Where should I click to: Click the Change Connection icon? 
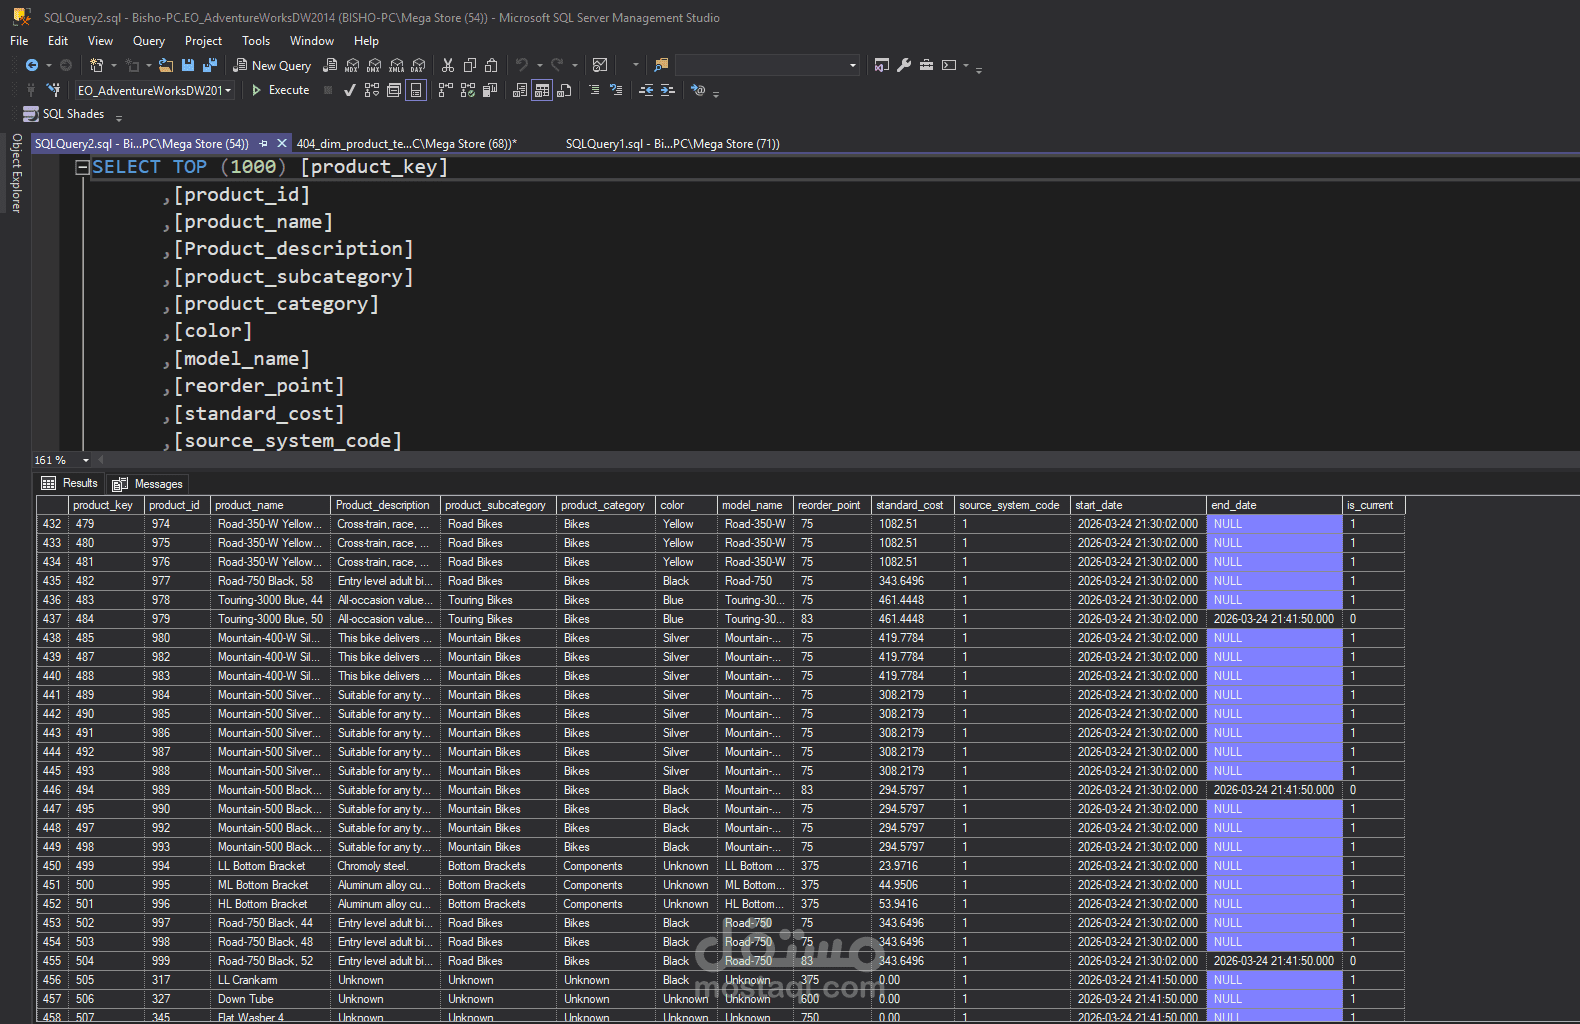click(x=53, y=90)
